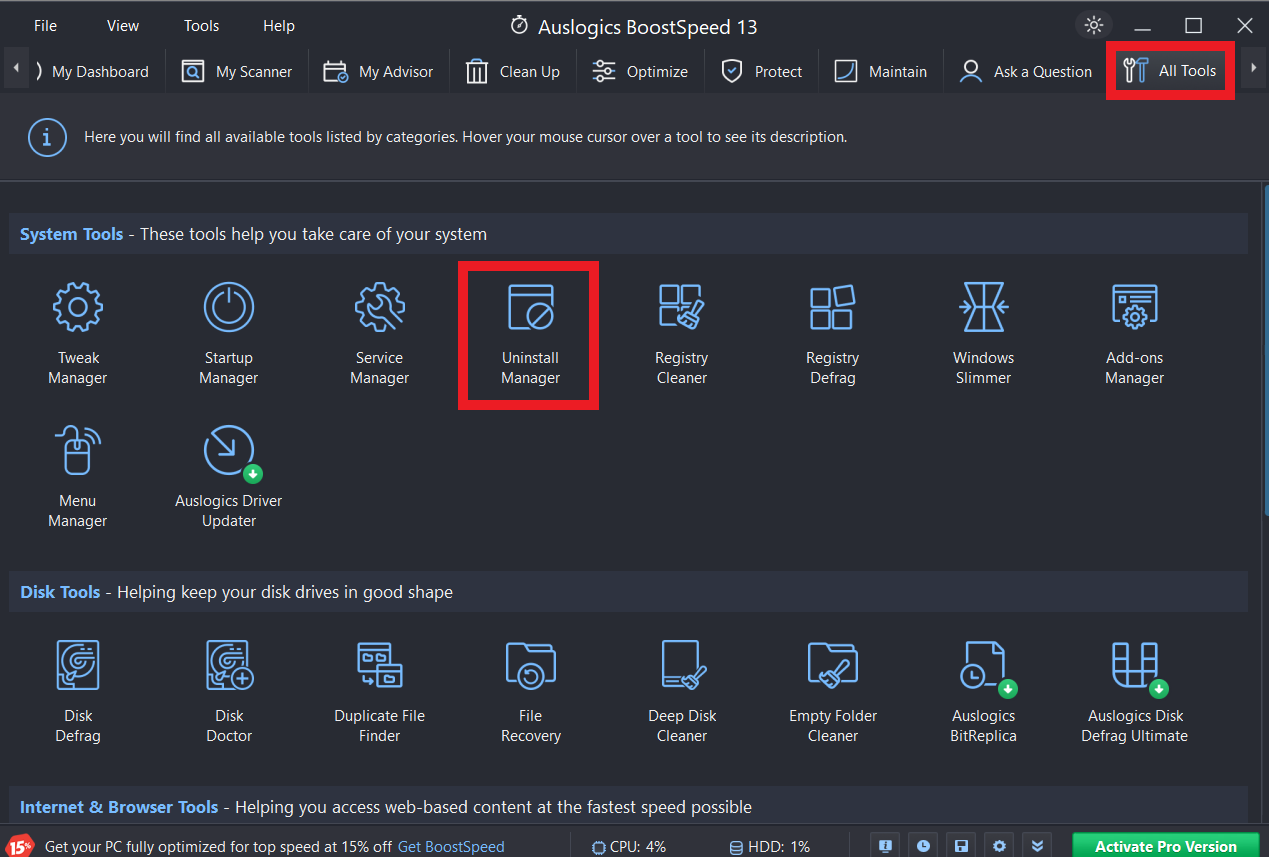Open the Registry Cleaner tool
This screenshot has width=1269, height=857.
pyautogui.click(x=681, y=333)
